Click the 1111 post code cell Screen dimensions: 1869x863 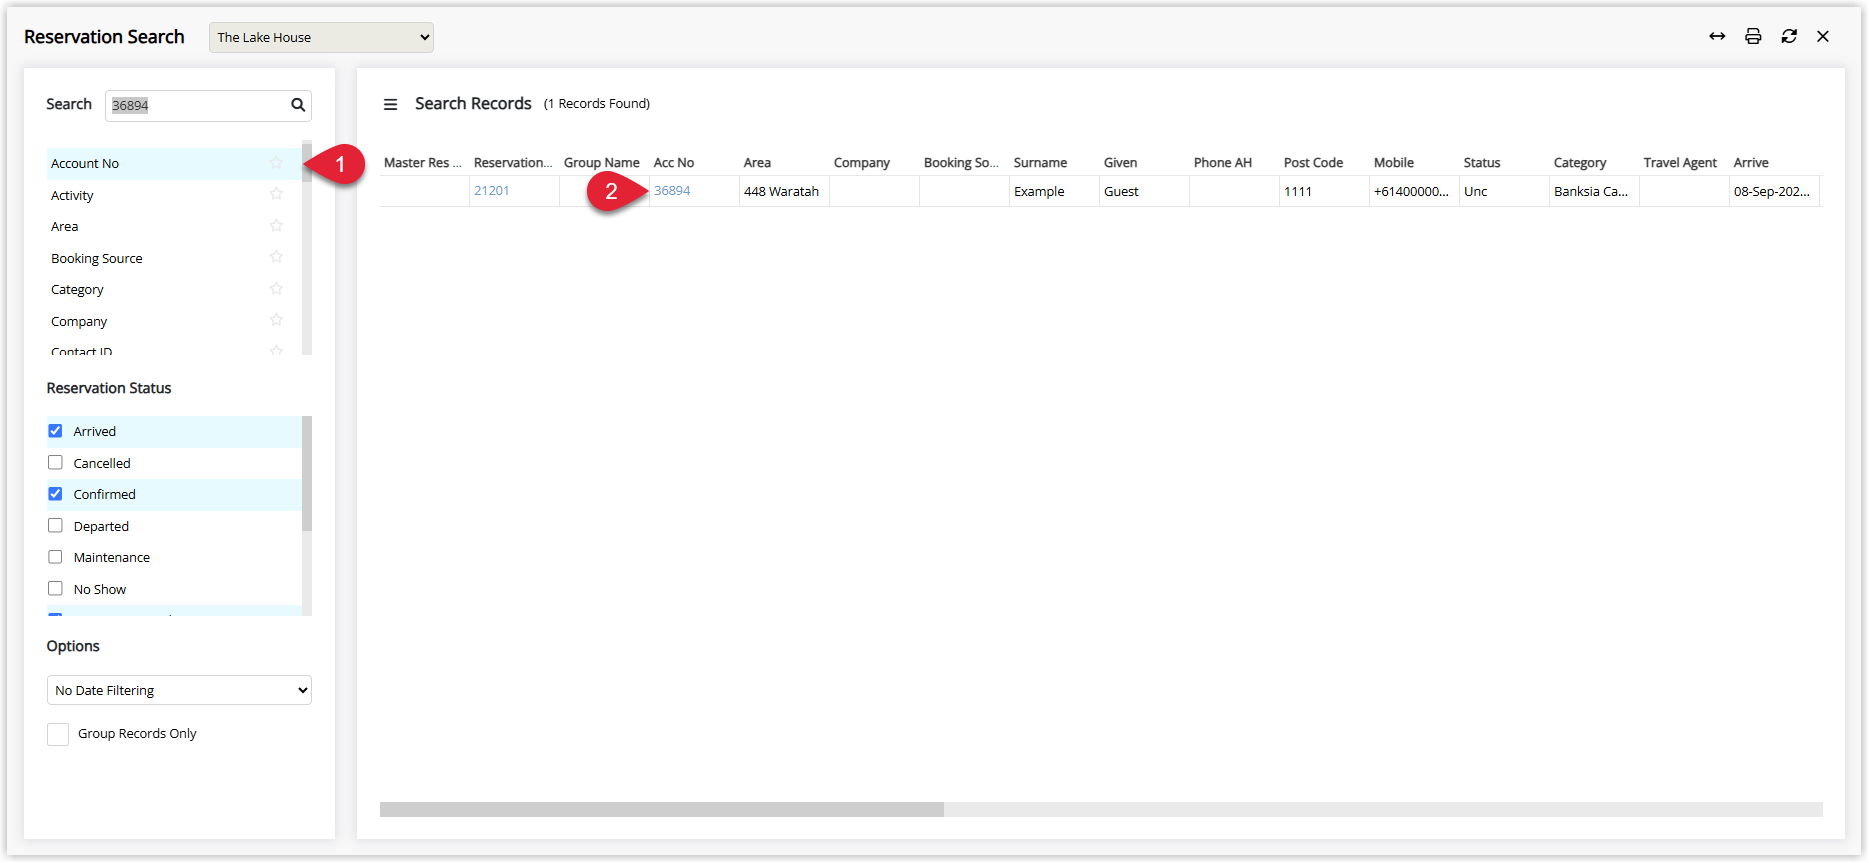(1324, 192)
